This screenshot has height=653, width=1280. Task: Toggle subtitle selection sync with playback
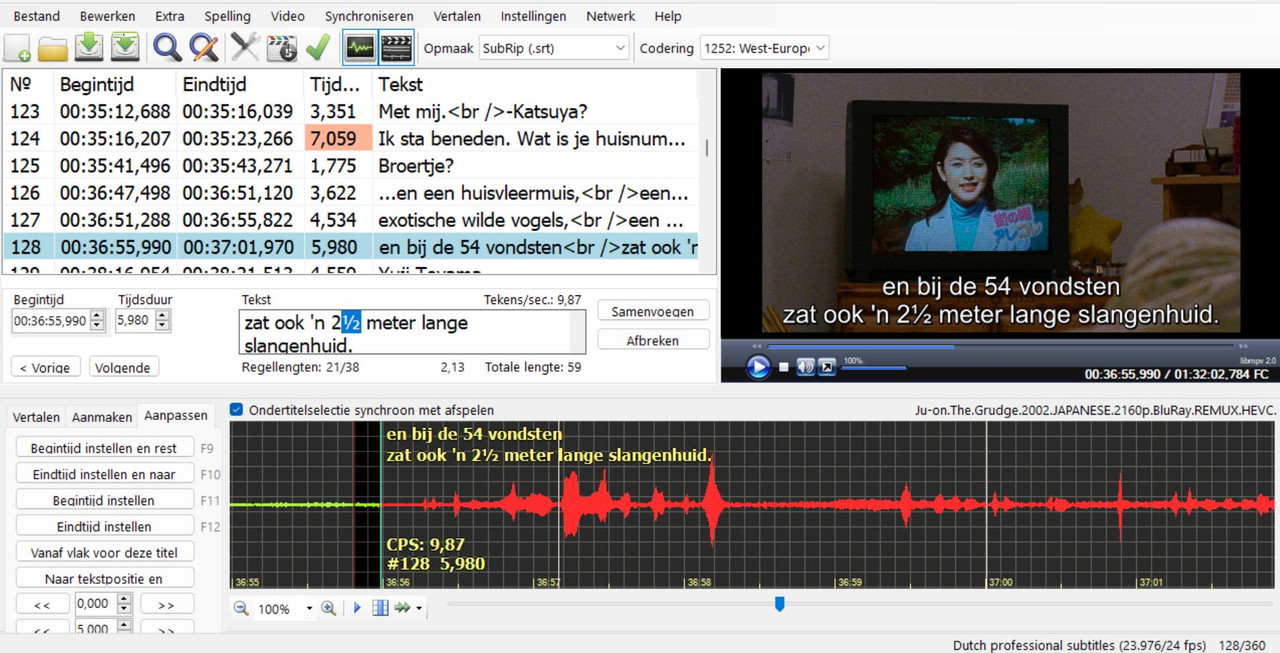point(236,410)
